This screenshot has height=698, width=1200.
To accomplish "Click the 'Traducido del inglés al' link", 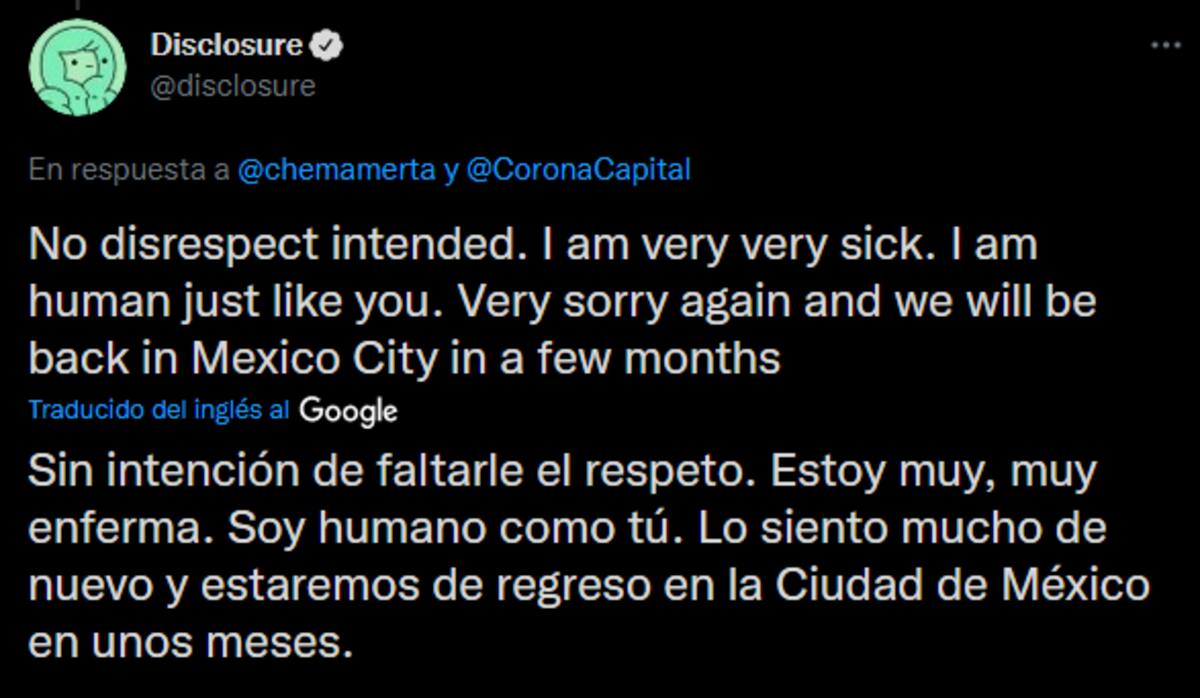I will point(160,410).
